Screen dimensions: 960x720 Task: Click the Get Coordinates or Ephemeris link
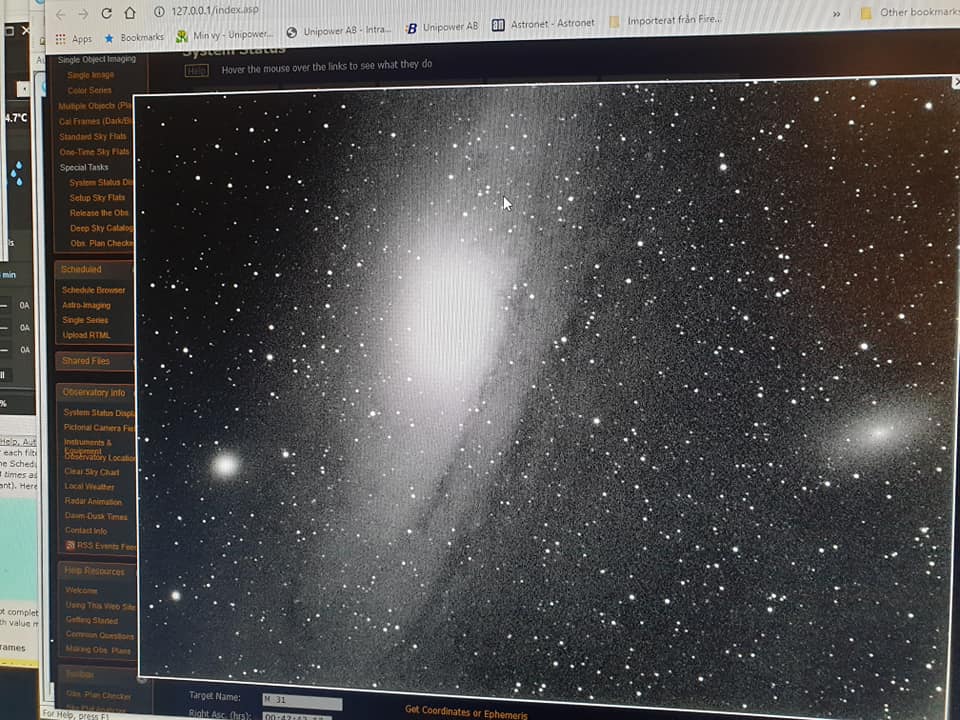(x=465, y=709)
